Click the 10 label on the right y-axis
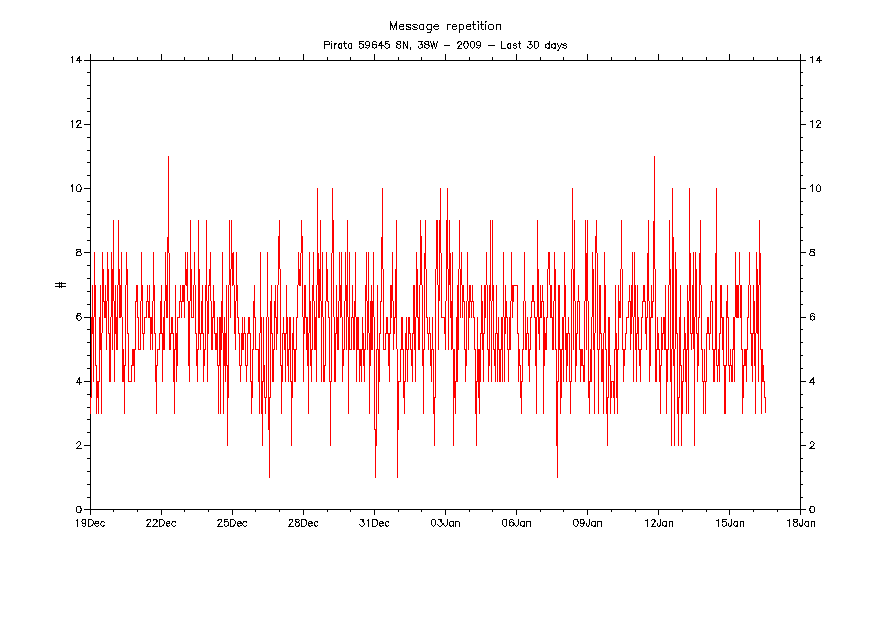This screenshot has height=630, width=891. coord(814,188)
